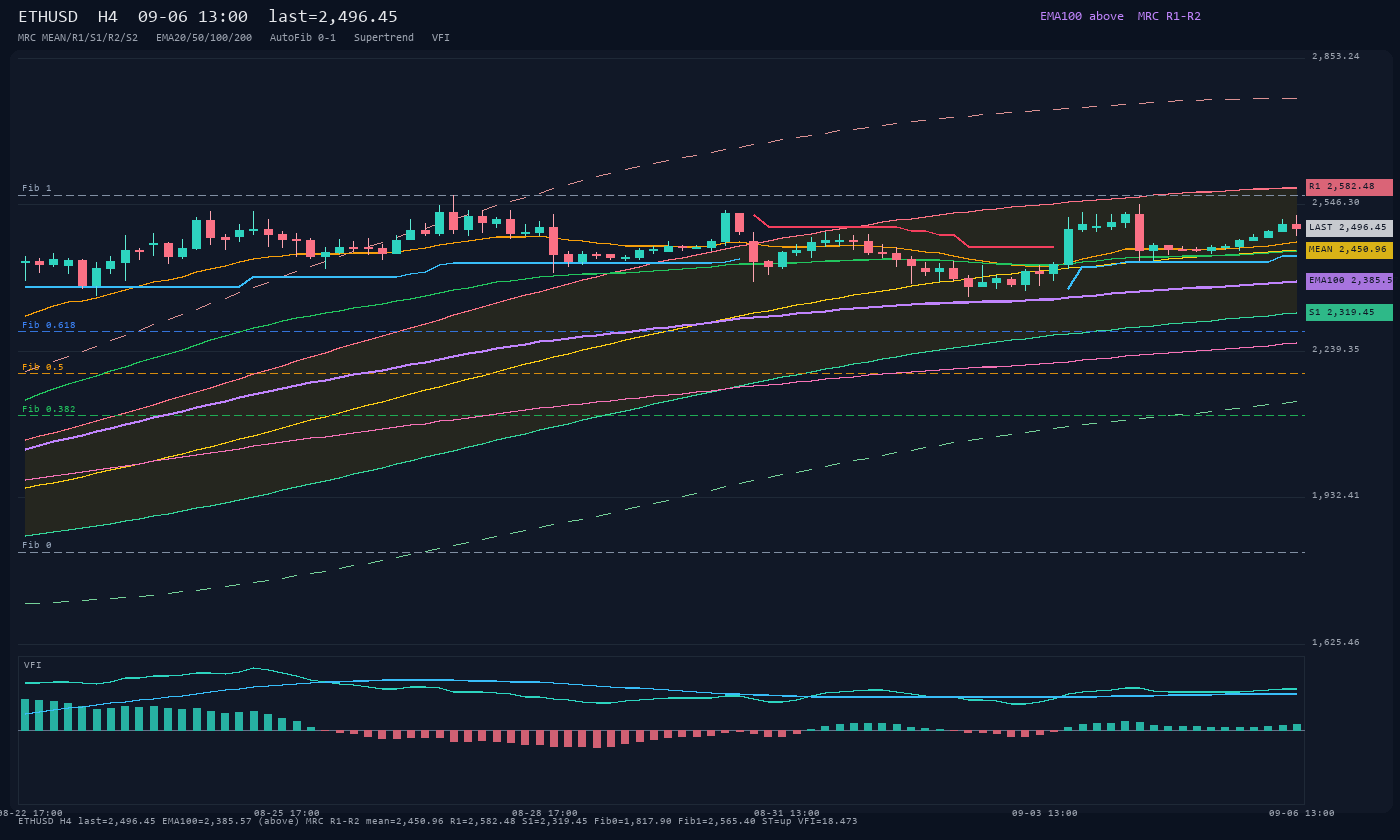Select the MRC R1-R2 status text
This screenshot has height=840, width=1400.
coord(1169,16)
